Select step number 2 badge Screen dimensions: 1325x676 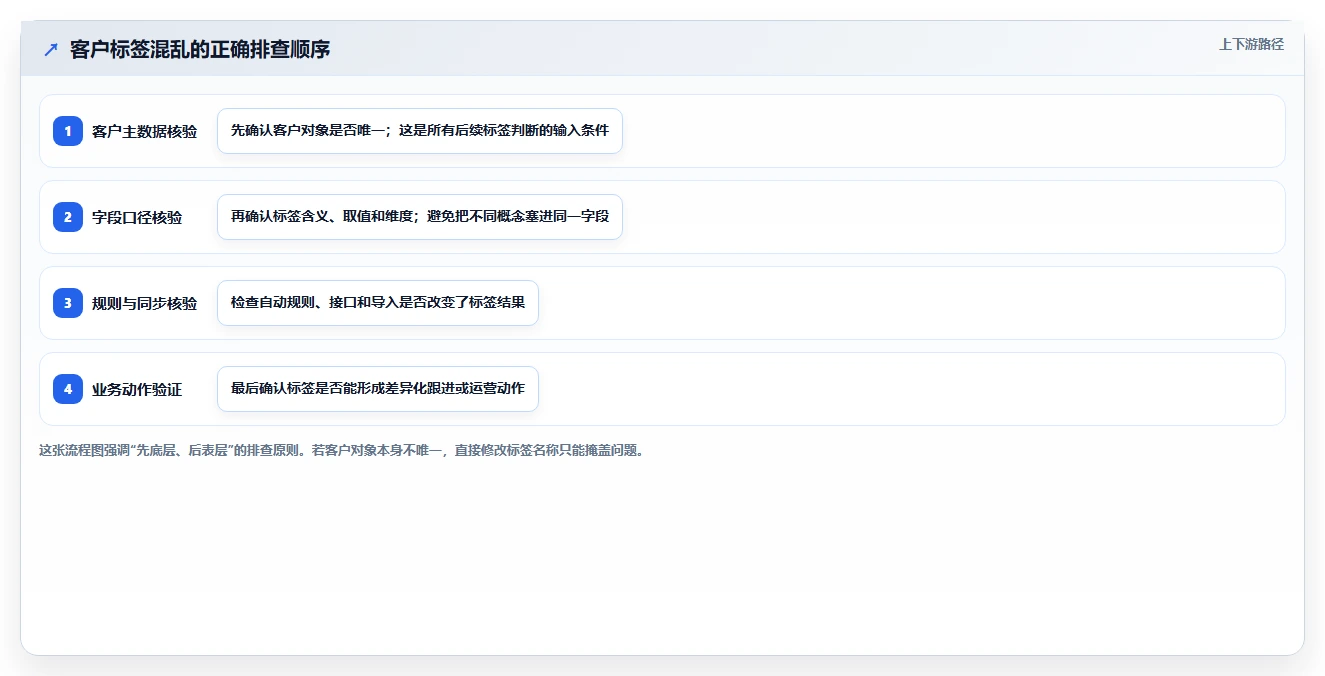68,217
